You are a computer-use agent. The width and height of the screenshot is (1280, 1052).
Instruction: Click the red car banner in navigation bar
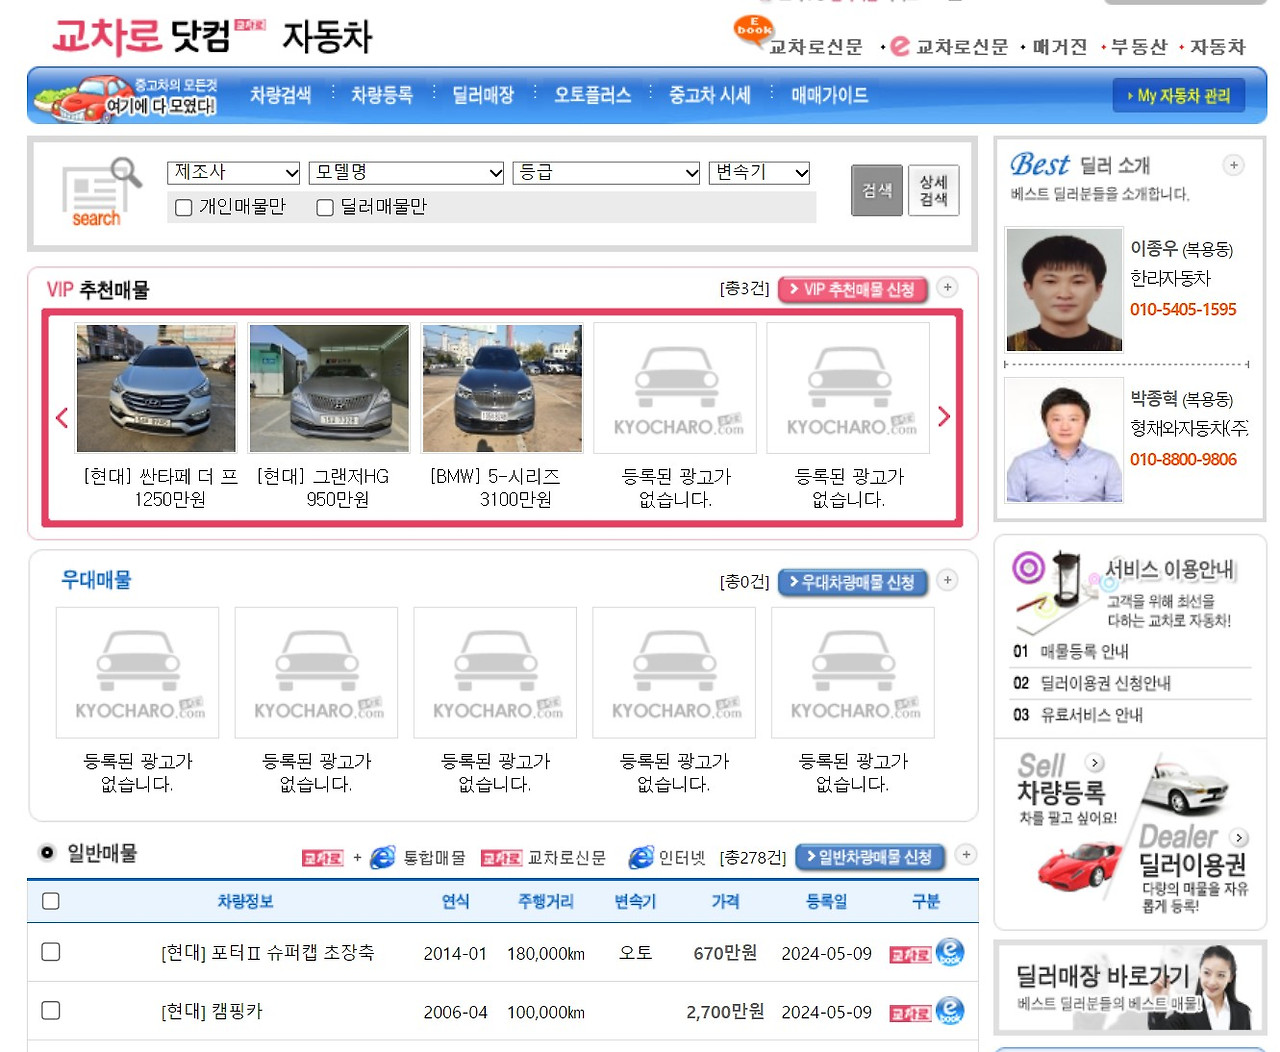click(x=125, y=97)
